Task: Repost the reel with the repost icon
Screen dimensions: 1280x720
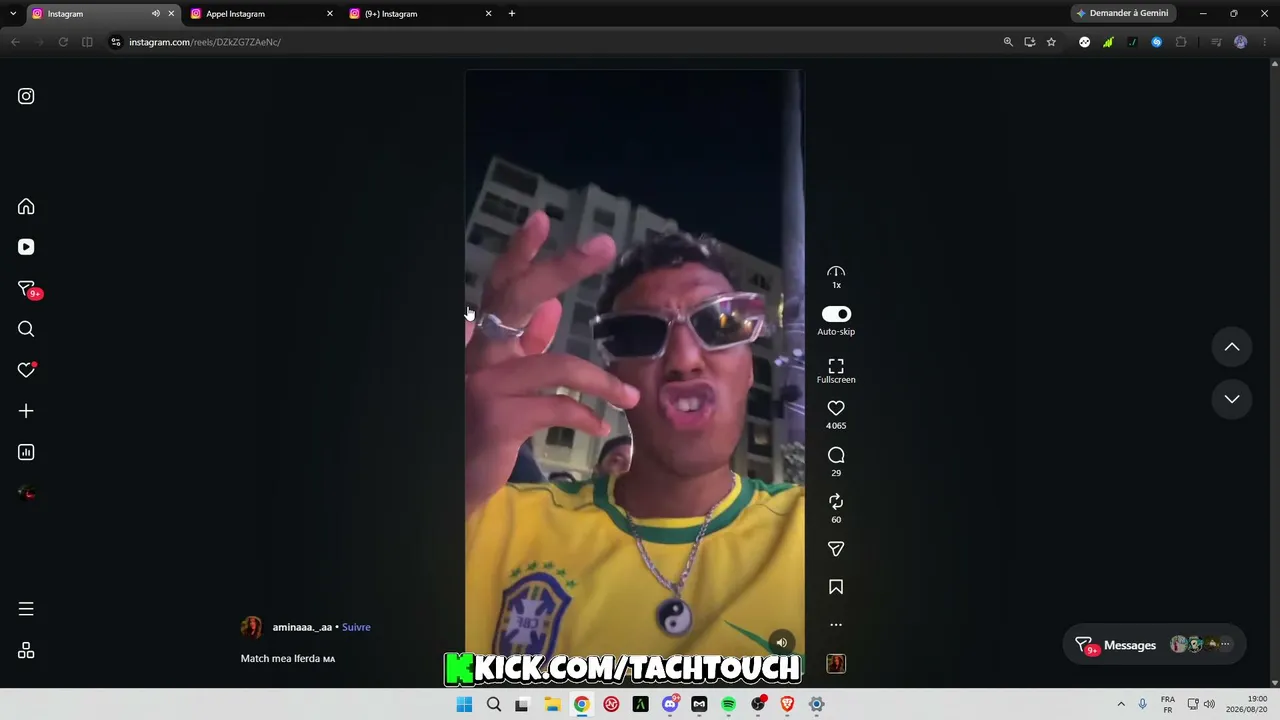Action: click(x=836, y=502)
